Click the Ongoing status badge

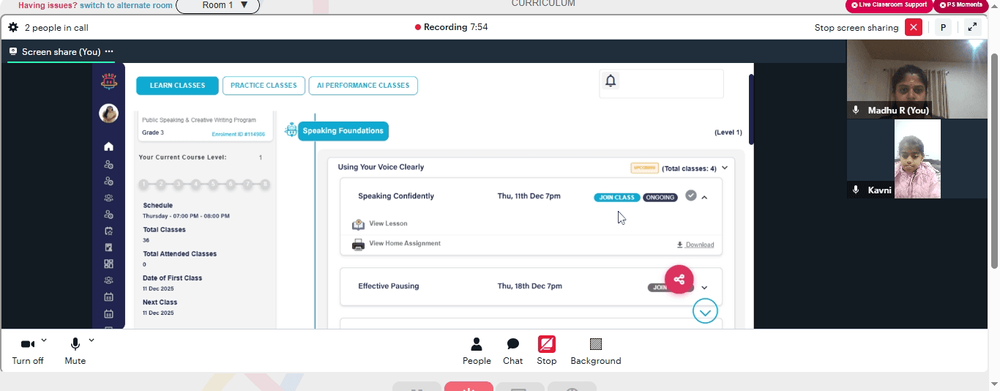coord(660,198)
